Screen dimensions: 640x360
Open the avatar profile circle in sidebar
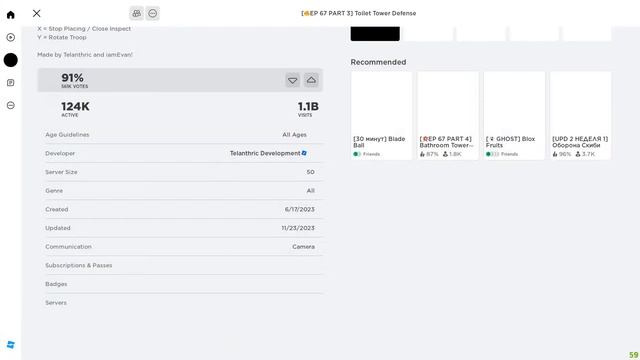(x=11, y=60)
